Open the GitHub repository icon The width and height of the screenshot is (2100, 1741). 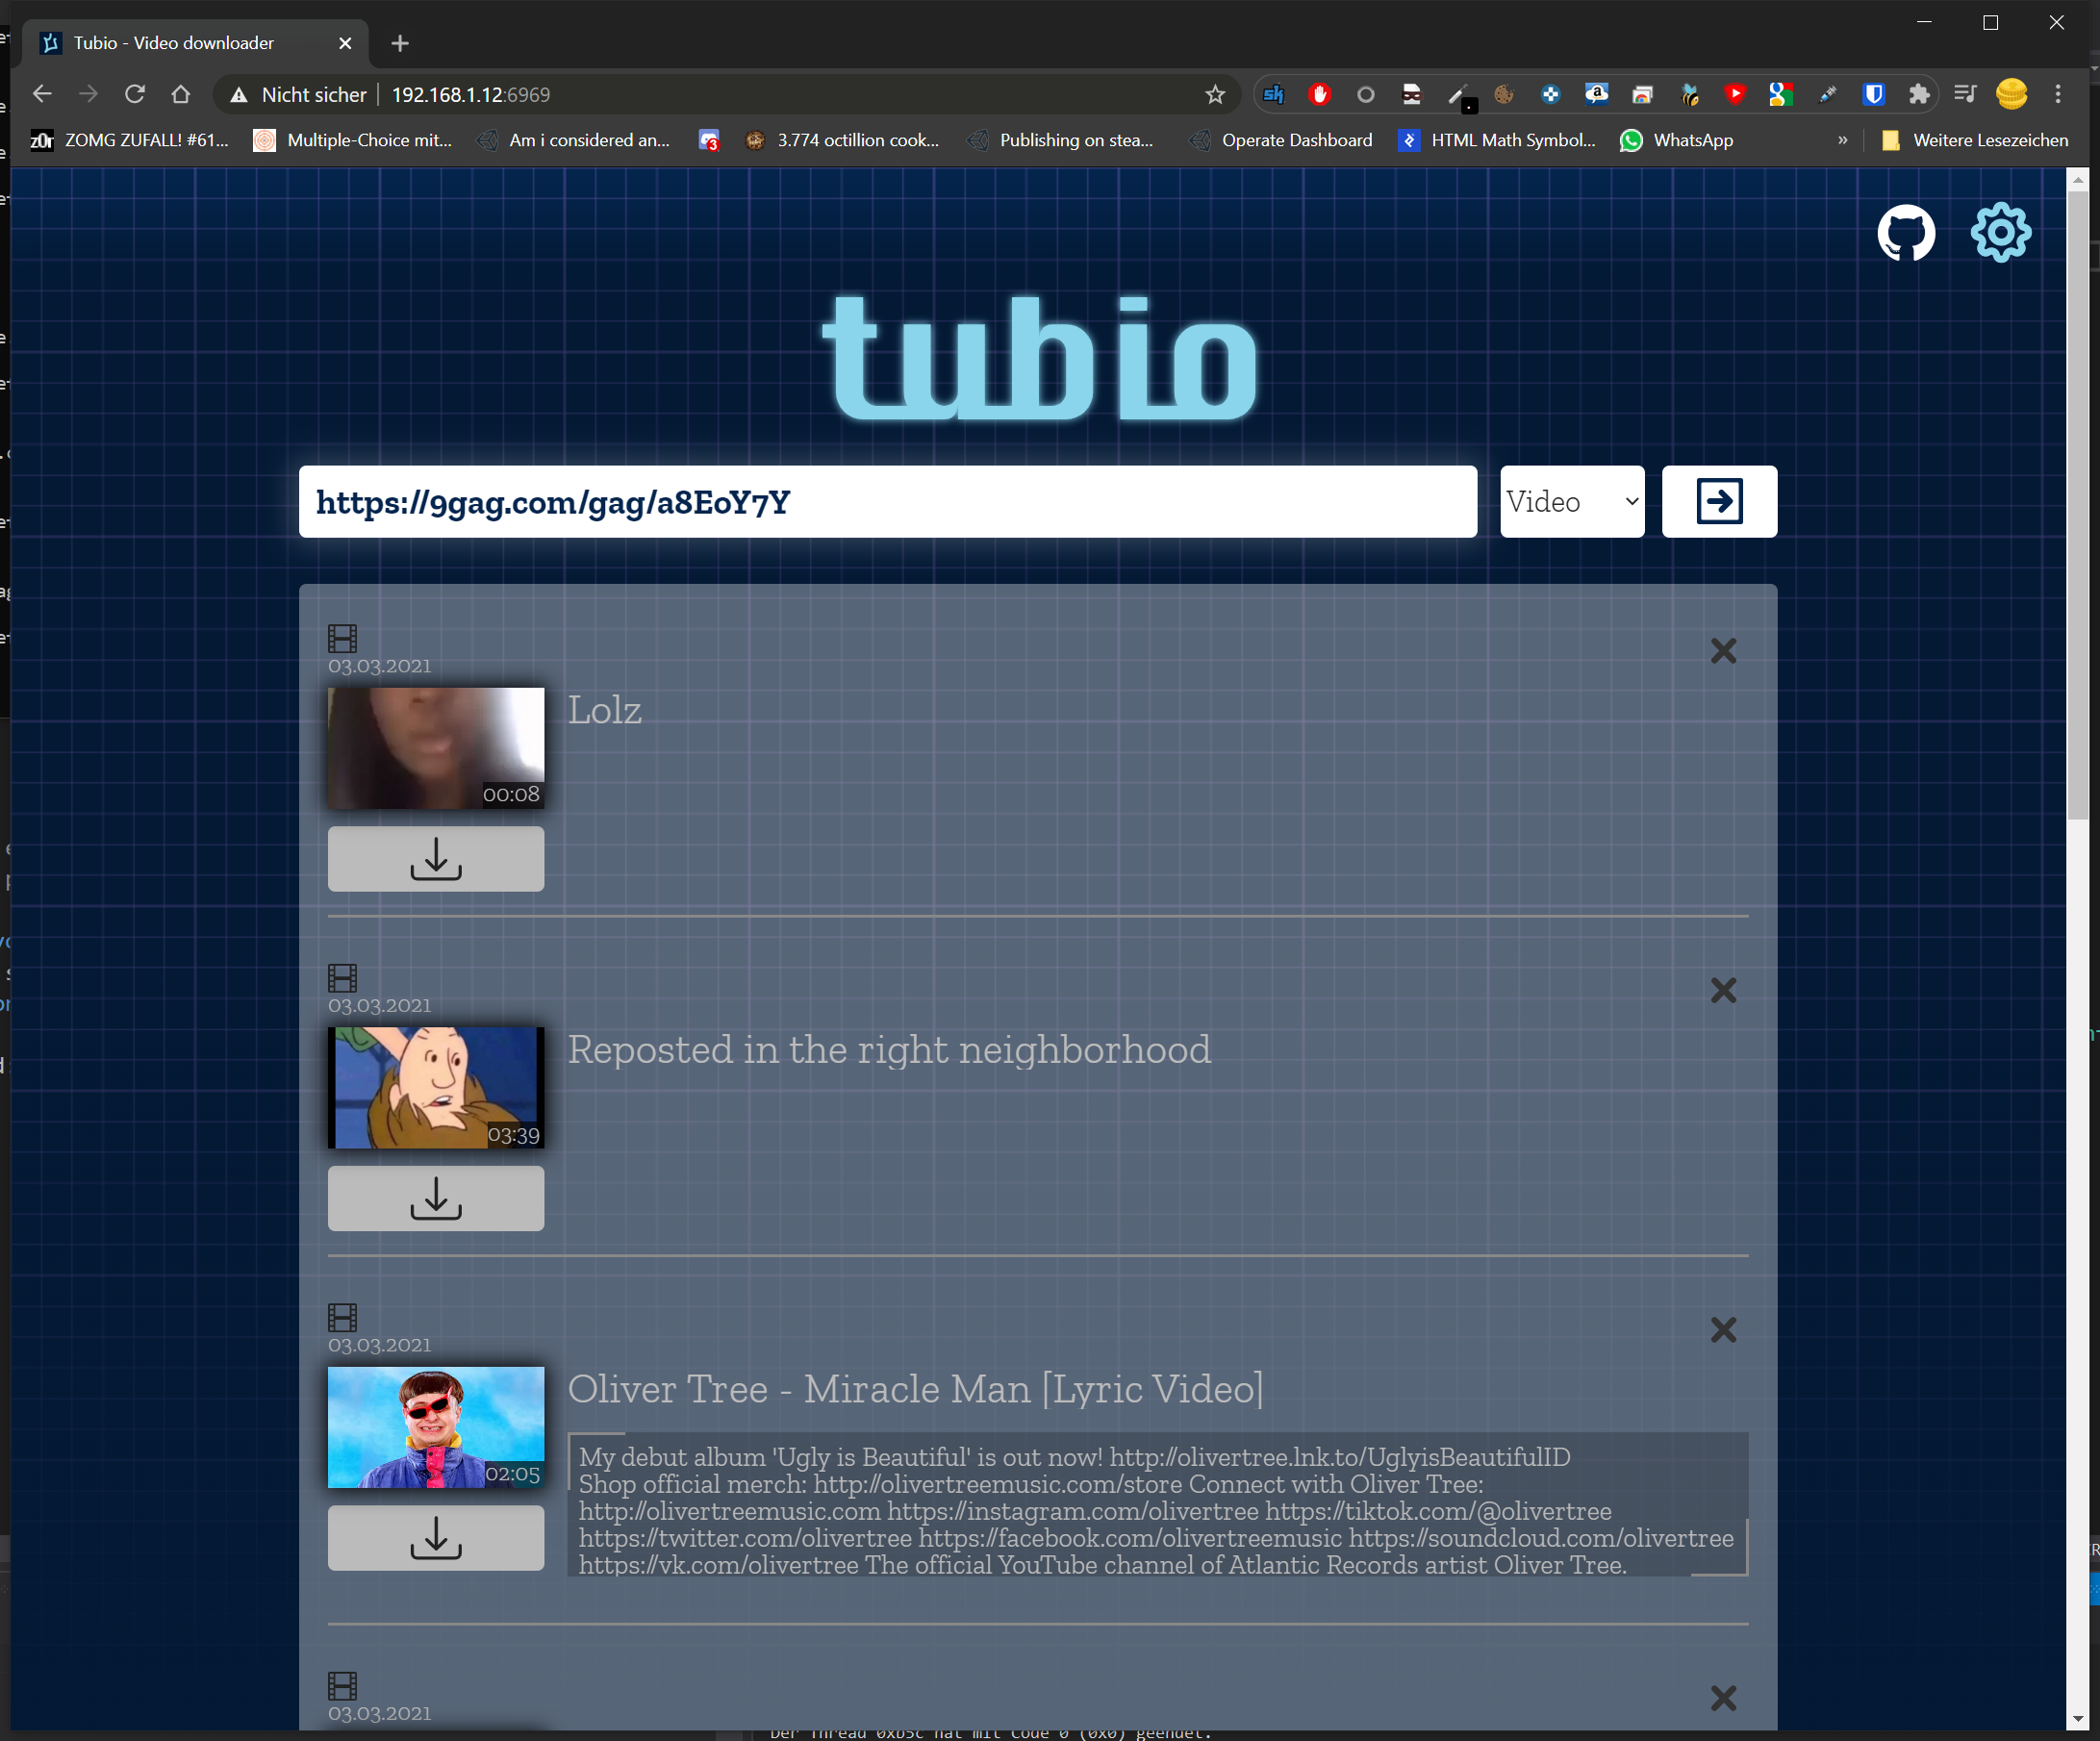coord(1905,233)
